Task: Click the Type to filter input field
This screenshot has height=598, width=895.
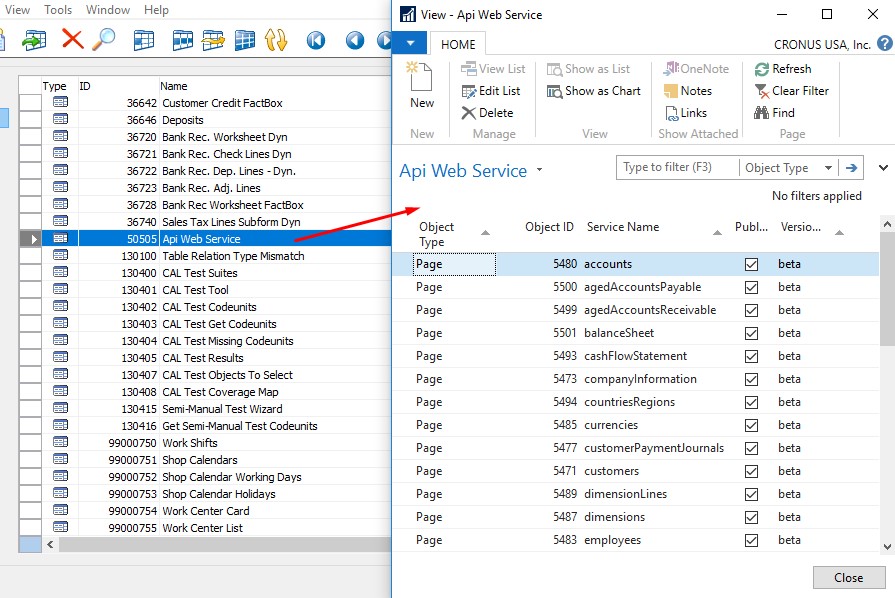Action: click(678, 167)
